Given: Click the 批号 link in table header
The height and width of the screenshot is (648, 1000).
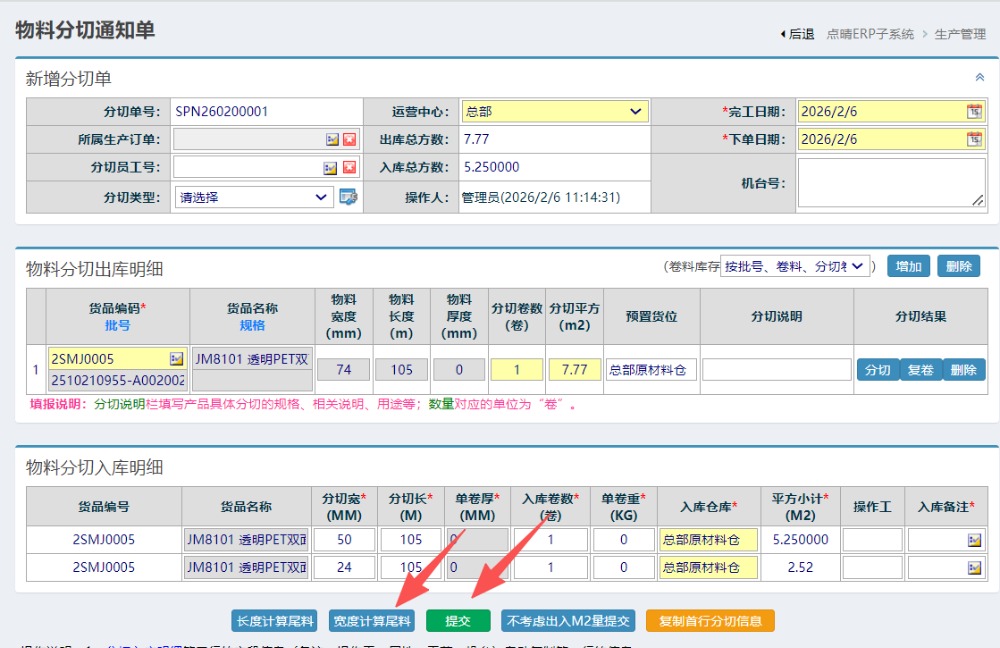Looking at the screenshot, I should coord(118,325).
